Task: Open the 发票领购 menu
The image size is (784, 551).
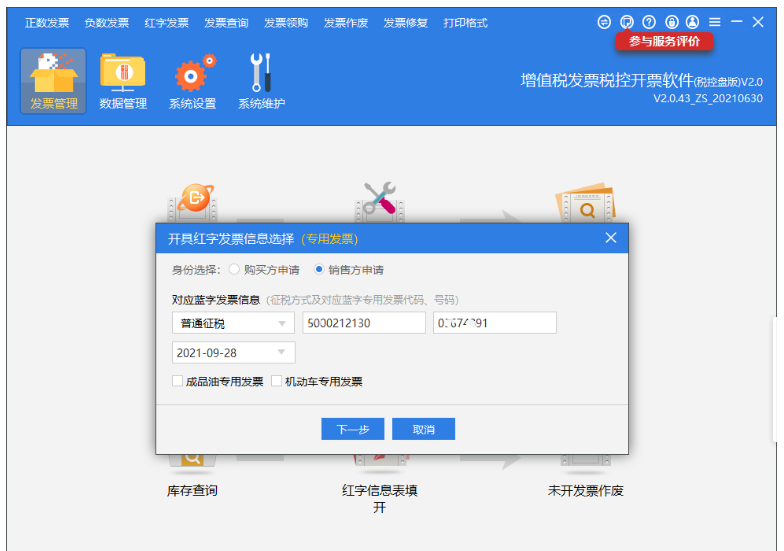Action: (x=286, y=23)
